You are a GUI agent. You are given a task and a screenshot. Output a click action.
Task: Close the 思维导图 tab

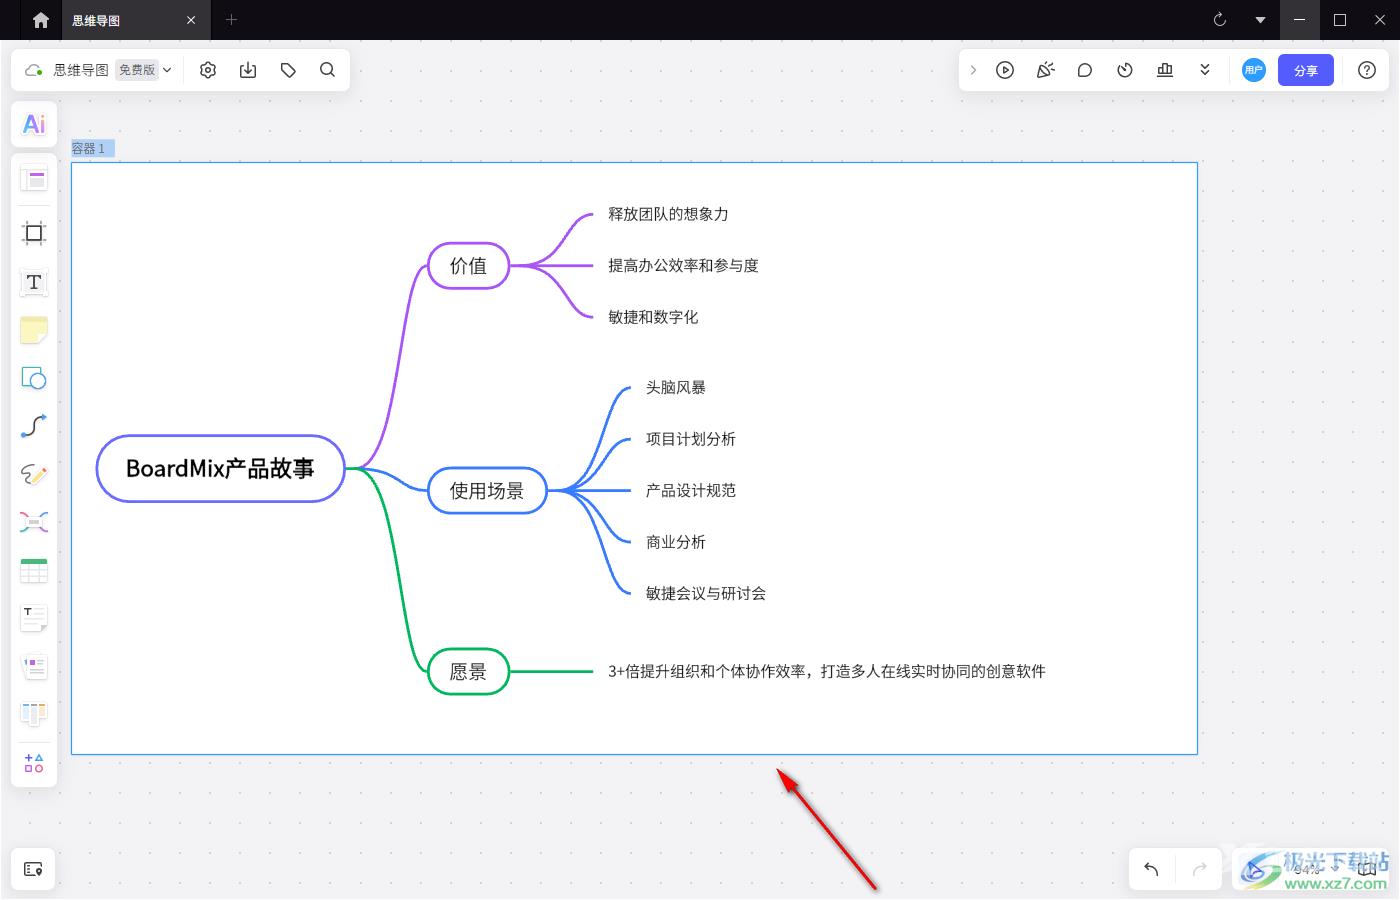(192, 20)
